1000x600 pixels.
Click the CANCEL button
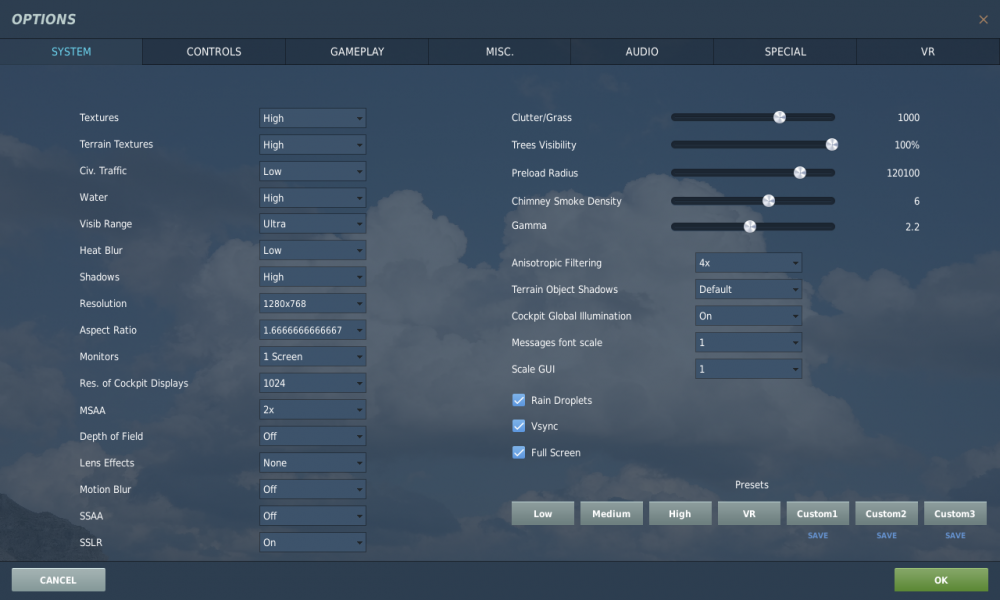57,579
